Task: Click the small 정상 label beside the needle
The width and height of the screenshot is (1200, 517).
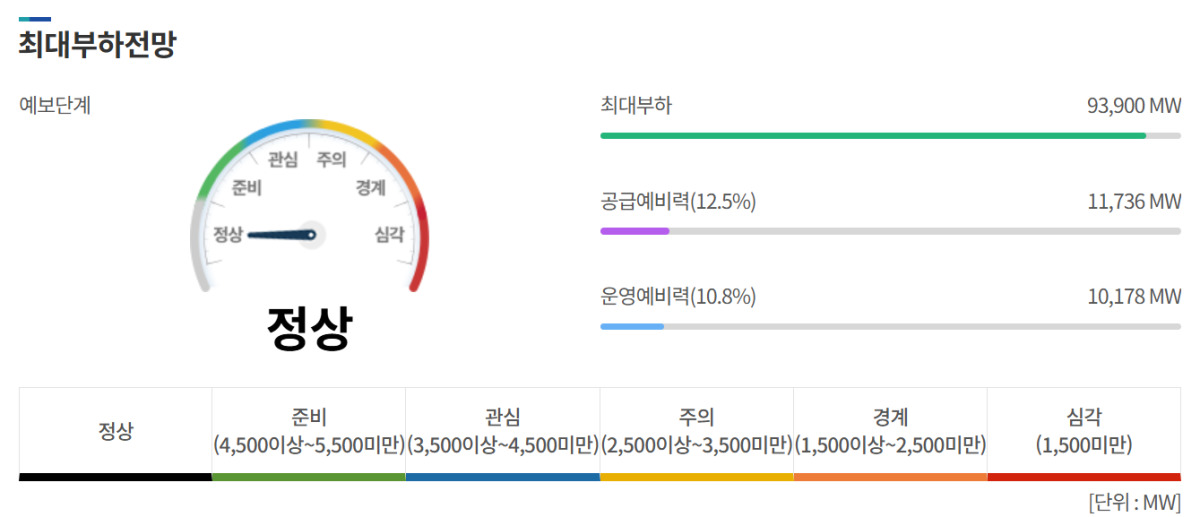Action: click(x=228, y=234)
